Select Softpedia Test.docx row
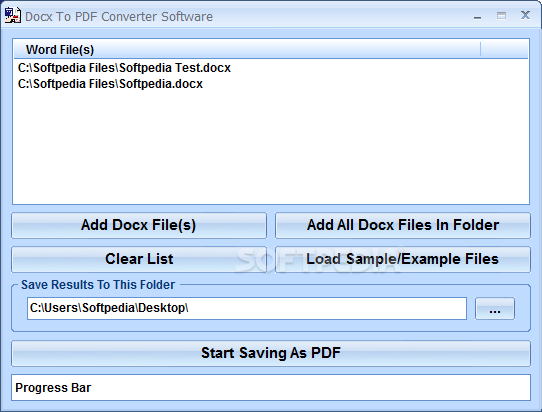This screenshot has width=542, height=412. click(271, 68)
